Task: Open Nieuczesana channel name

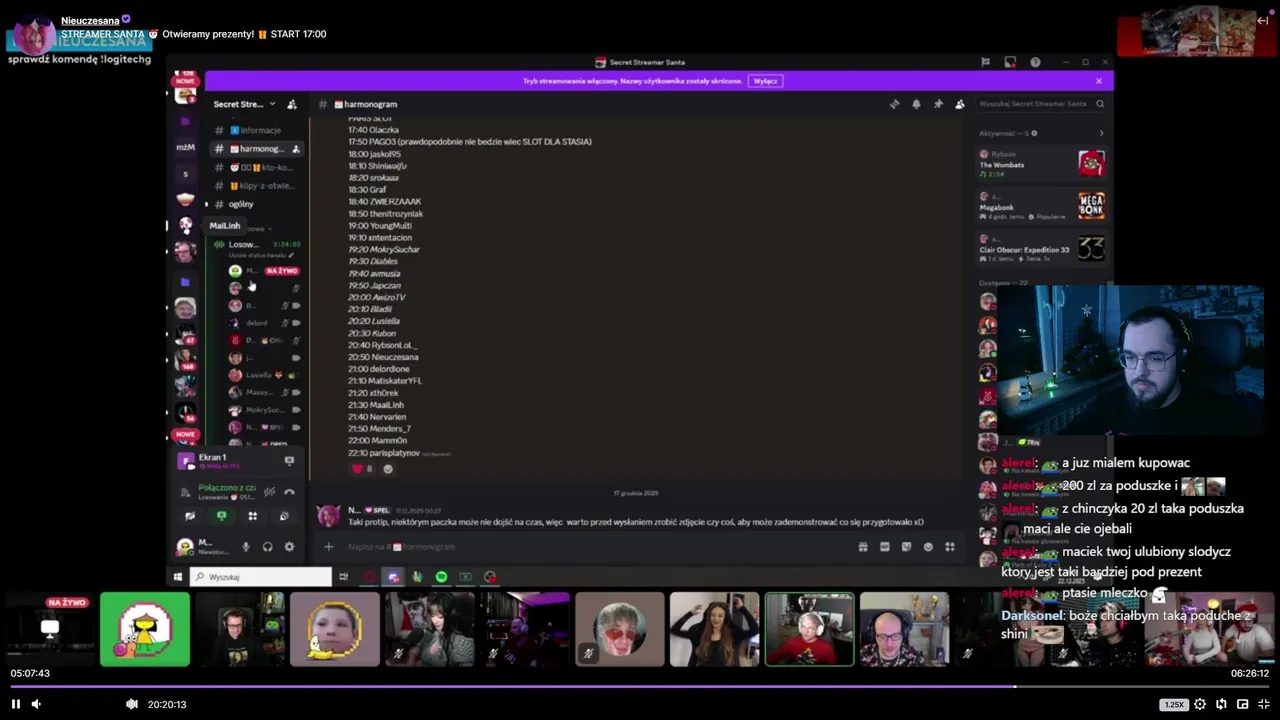Action: coord(90,20)
